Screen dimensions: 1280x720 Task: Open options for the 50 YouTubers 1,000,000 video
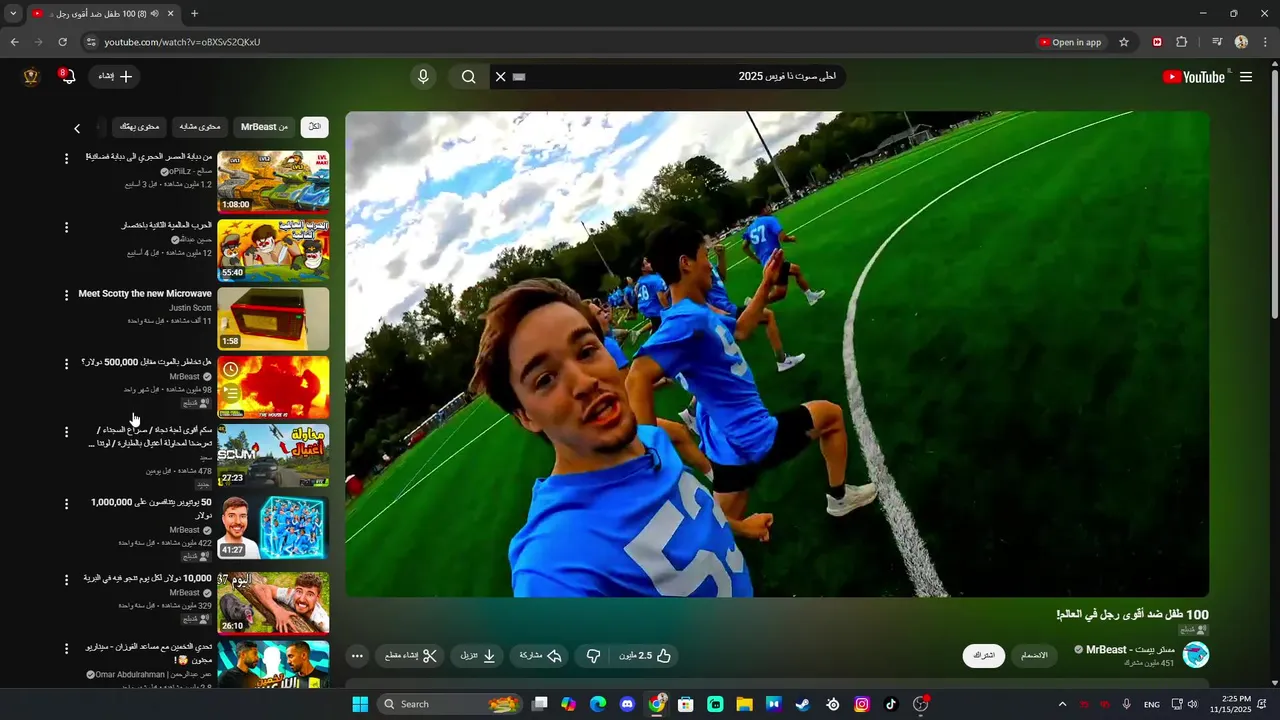(x=67, y=505)
